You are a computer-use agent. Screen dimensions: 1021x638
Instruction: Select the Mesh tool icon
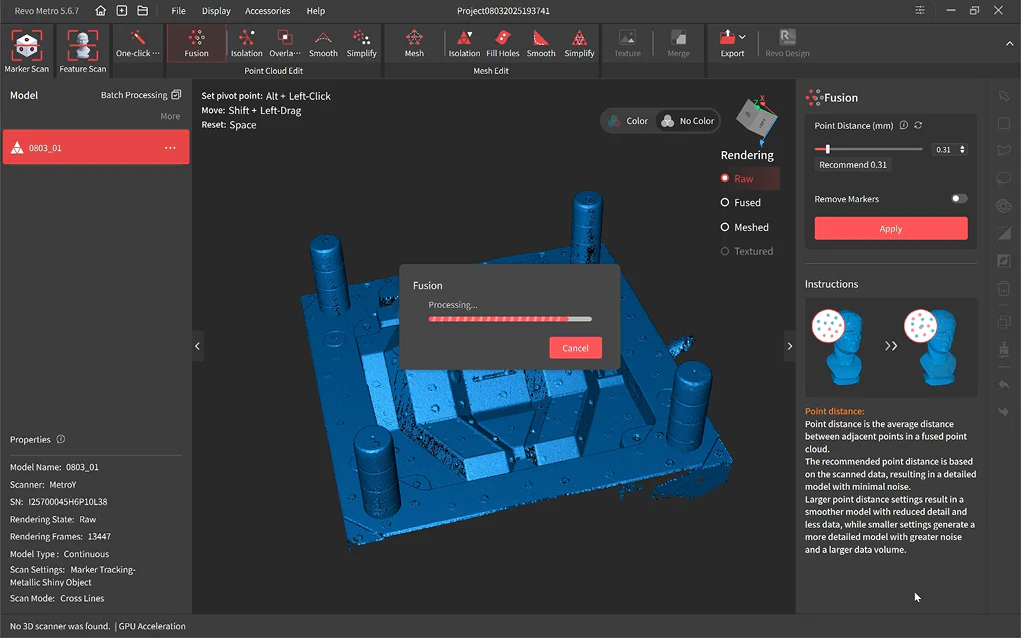pyautogui.click(x=414, y=44)
